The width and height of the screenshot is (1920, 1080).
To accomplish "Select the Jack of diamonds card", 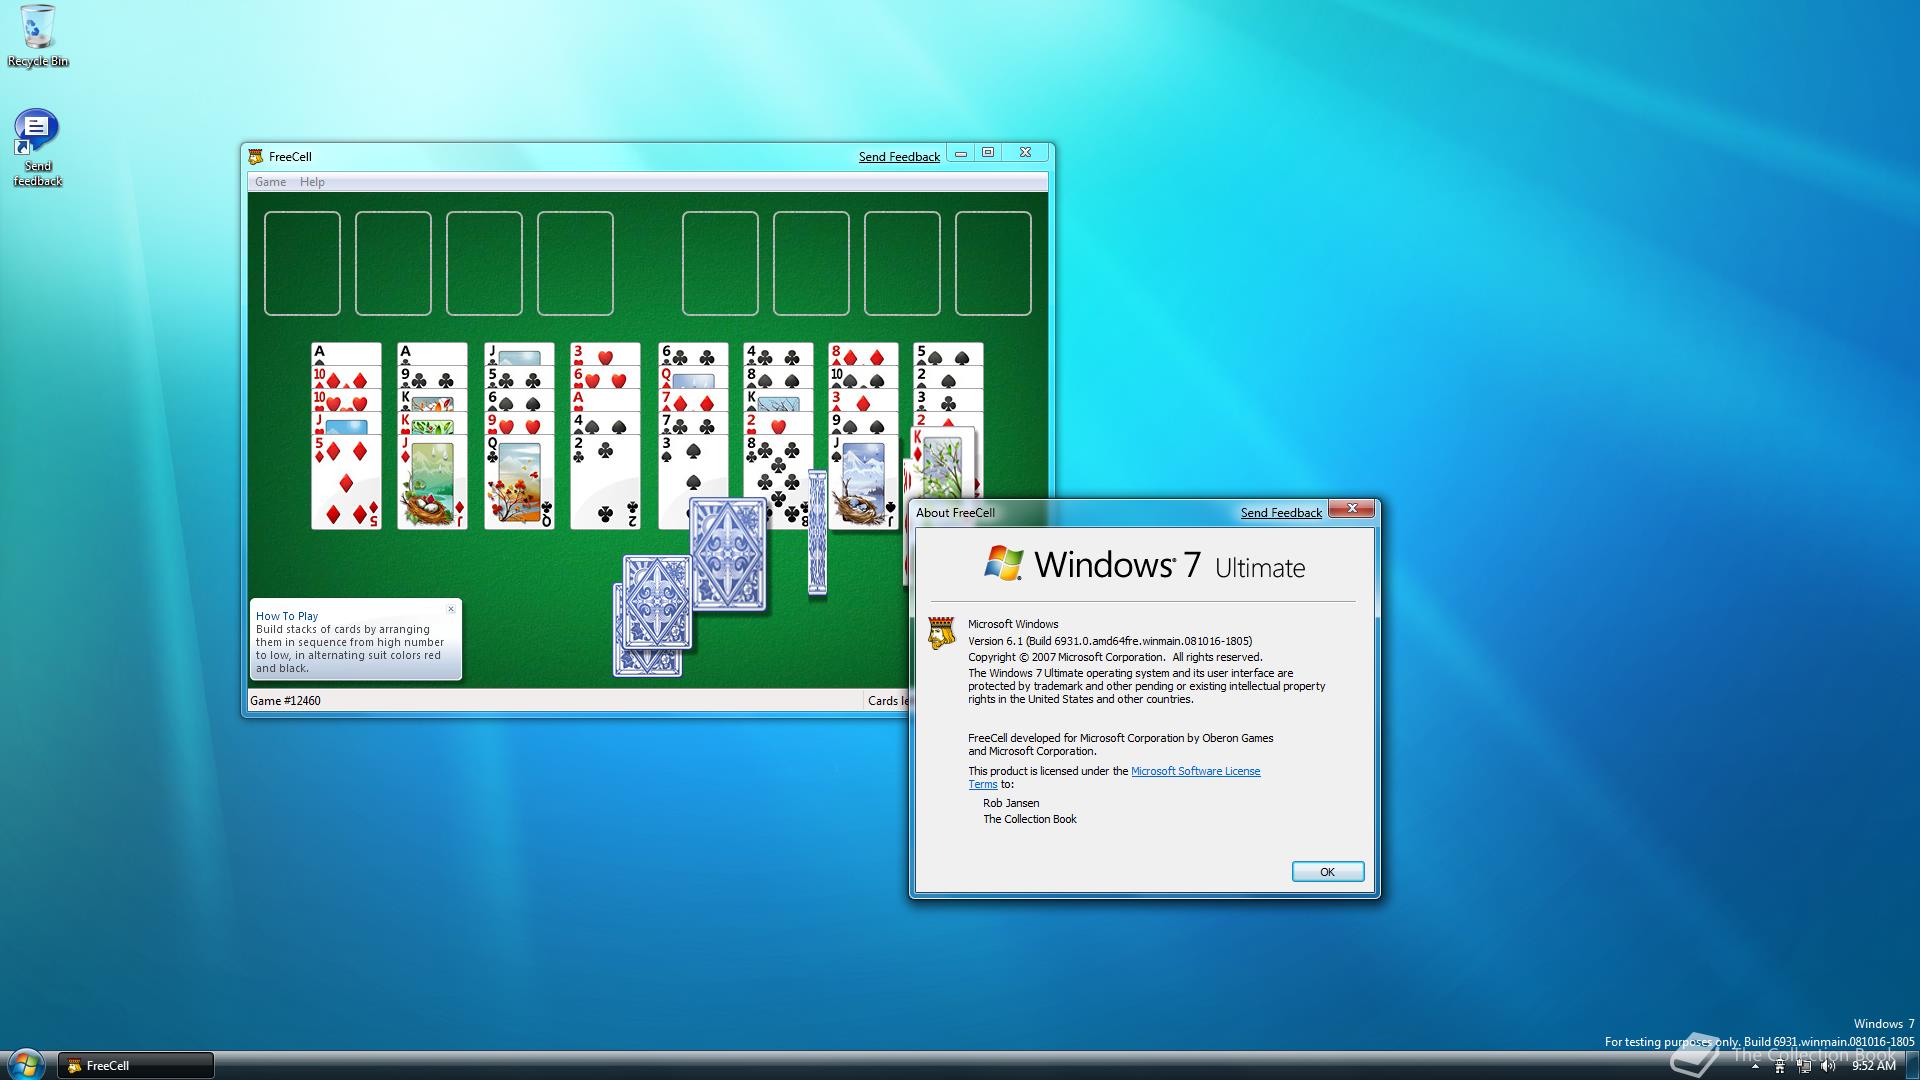I will click(x=432, y=482).
